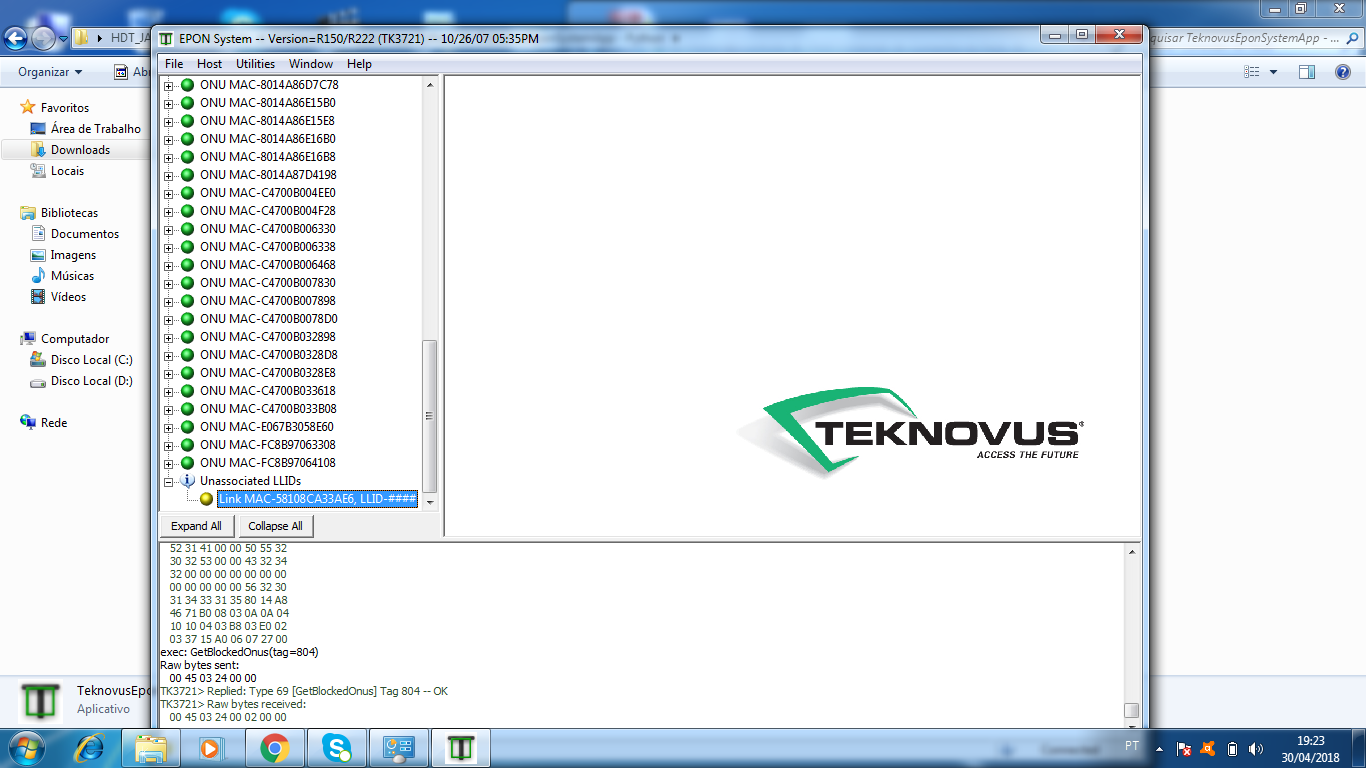Open Explorer help question mark icon
Viewport: 1366px width, 768px height.
(1343, 72)
